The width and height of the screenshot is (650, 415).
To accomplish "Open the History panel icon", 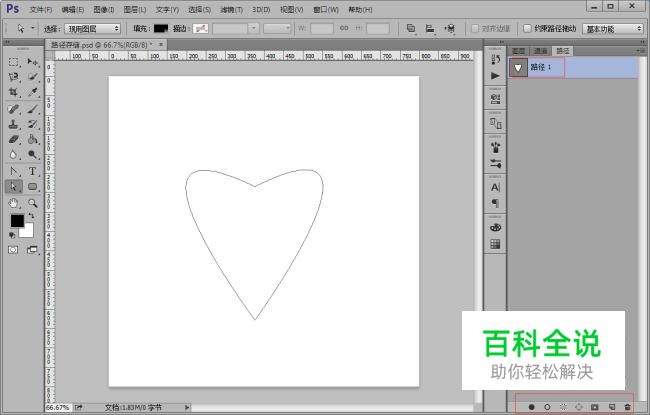I will pos(495,60).
